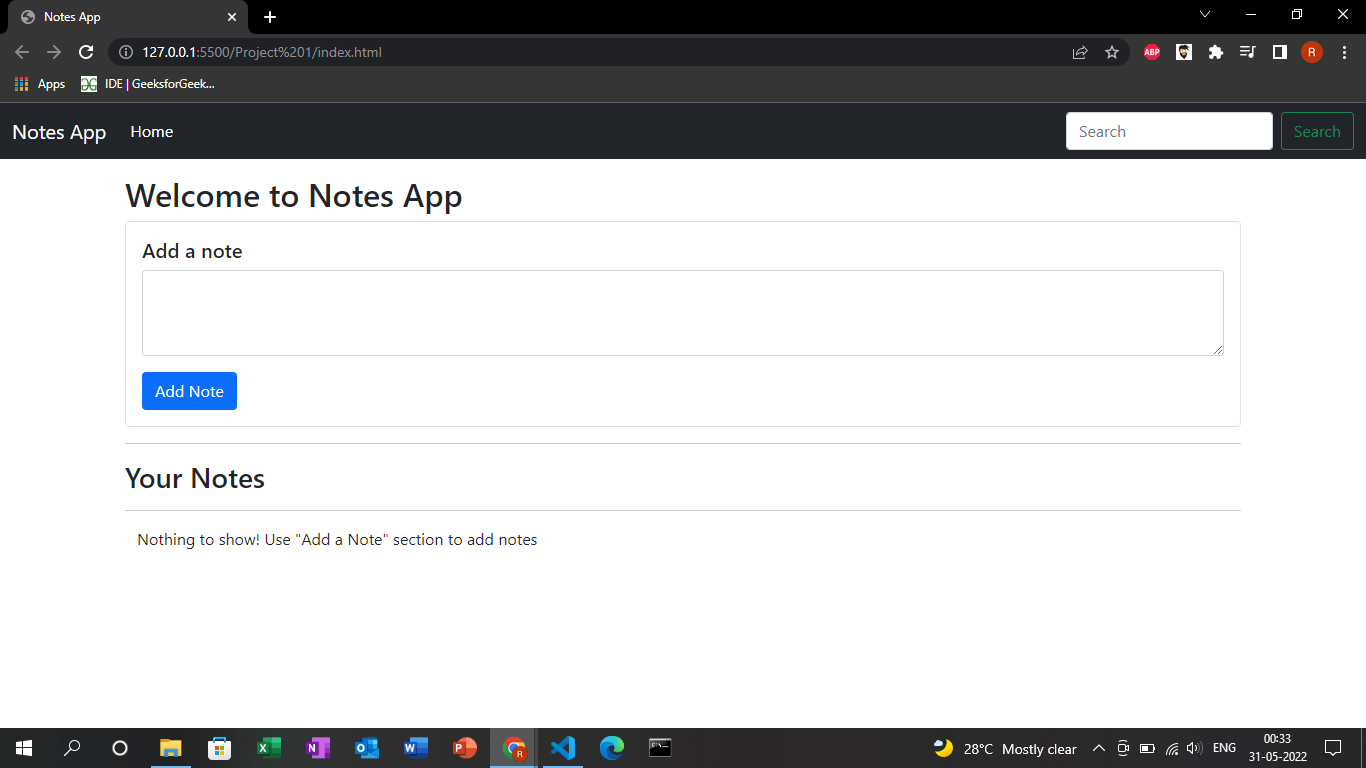1366x768 pixels.
Task: Open Outlook from the taskbar
Action: coord(367,748)
